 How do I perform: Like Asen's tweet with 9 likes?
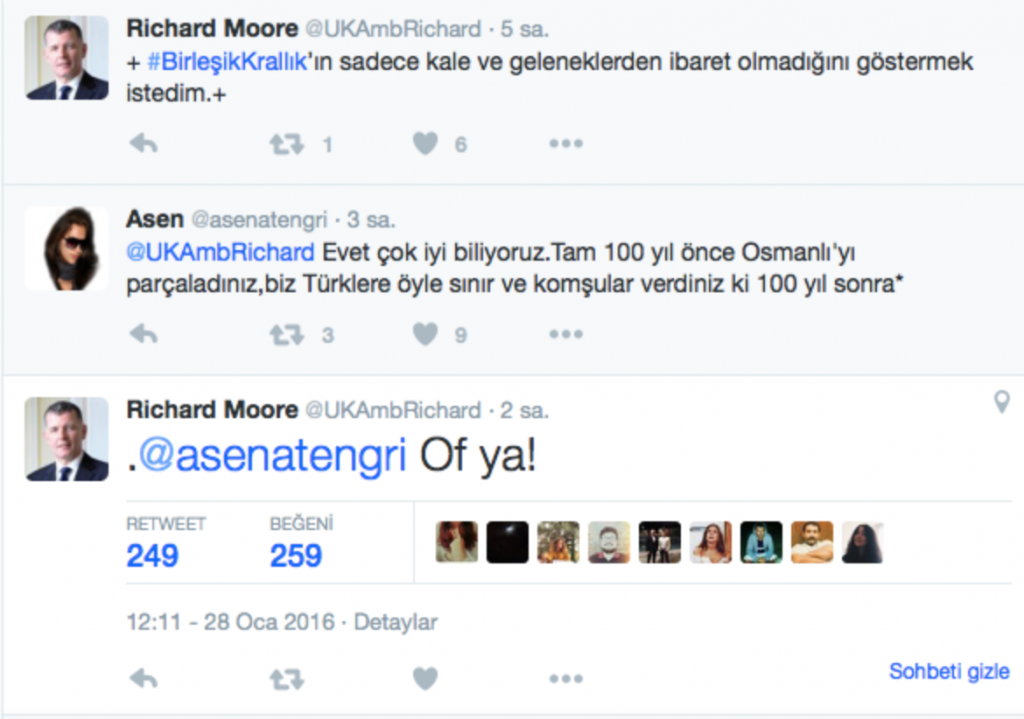point(426,334)
